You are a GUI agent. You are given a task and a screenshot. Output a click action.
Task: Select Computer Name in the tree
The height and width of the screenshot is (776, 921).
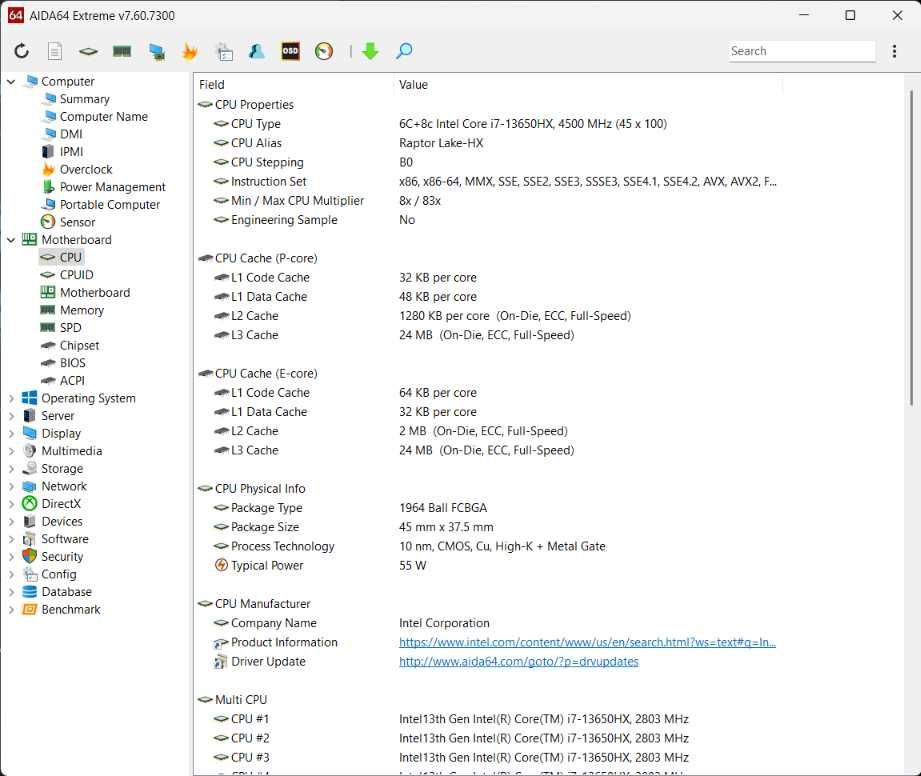pyautogui.click(x=103, y=117)
